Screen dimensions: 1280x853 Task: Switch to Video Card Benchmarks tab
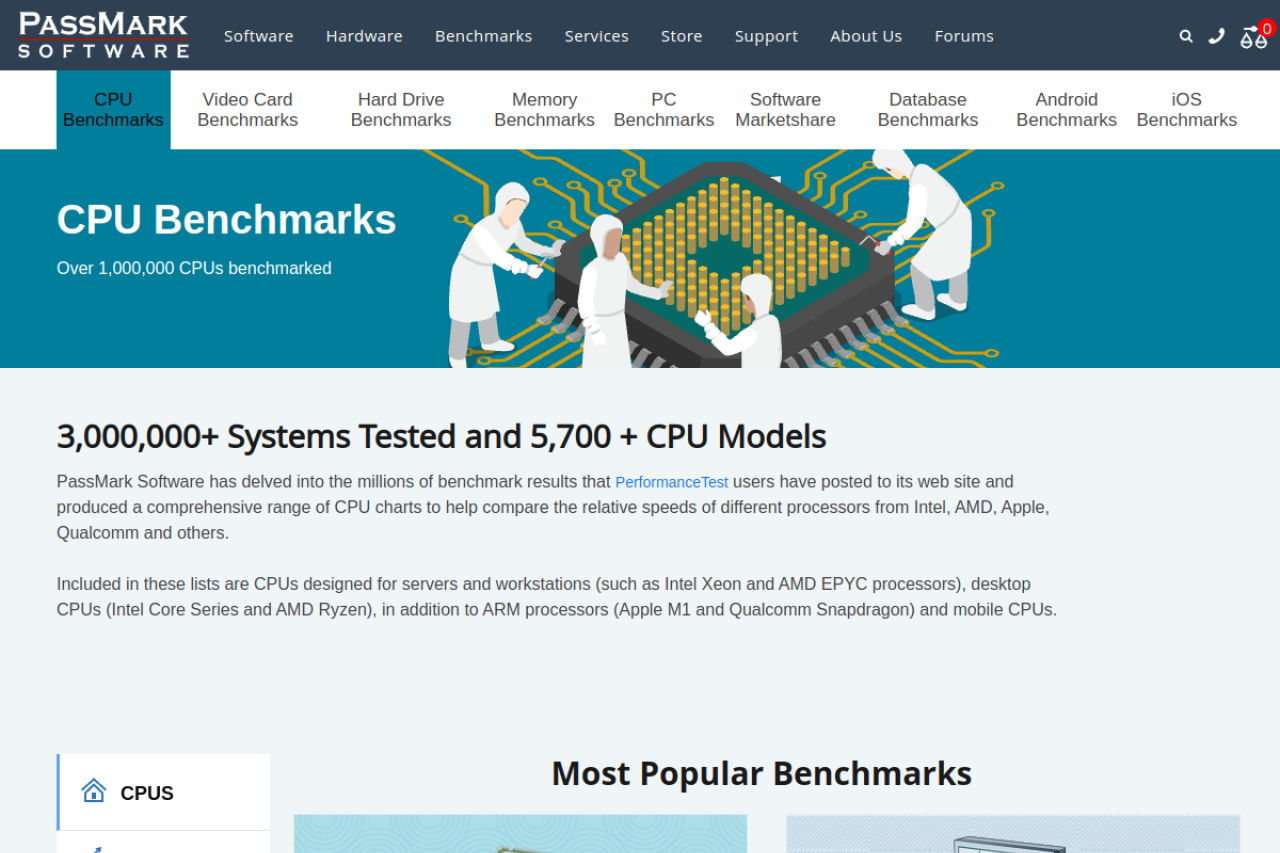(248, 110)
